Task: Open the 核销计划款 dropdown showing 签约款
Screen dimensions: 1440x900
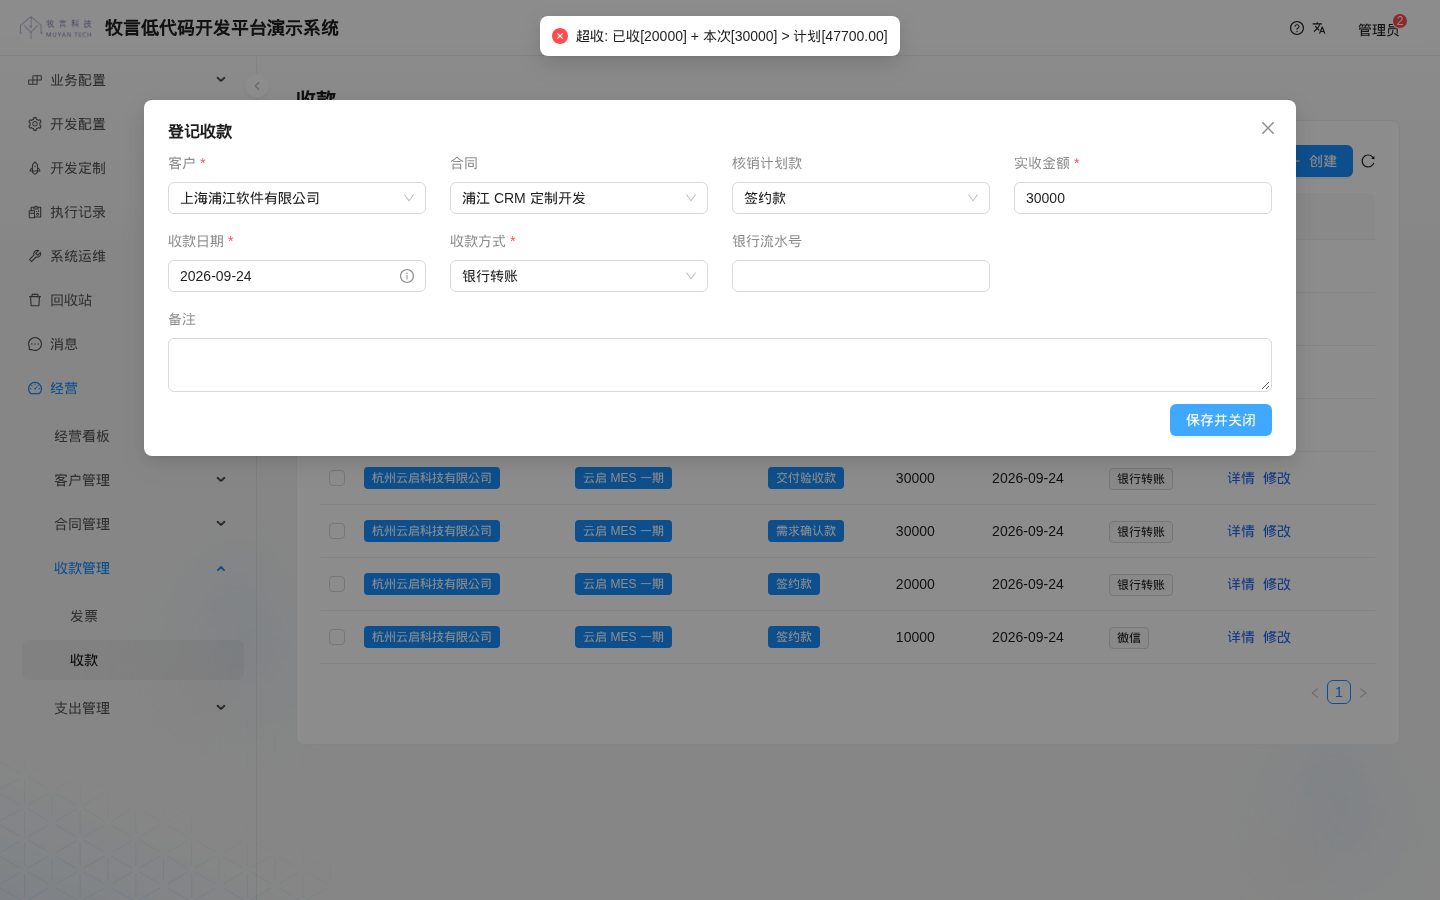Action: point(861,198)
